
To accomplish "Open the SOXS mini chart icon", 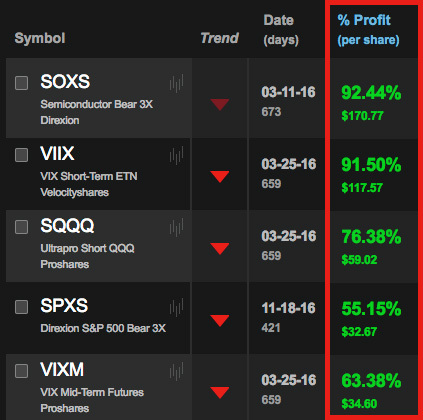I will [x=176, y=83].
